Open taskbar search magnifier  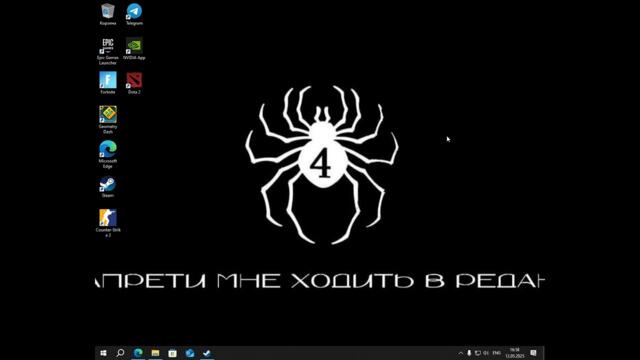120,353
